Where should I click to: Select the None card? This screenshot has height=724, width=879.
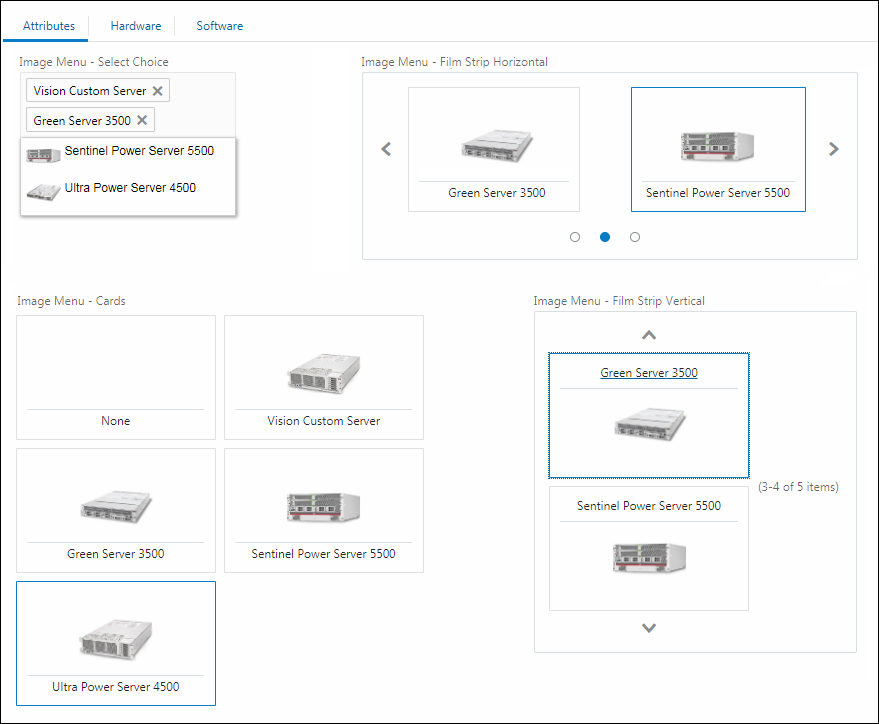[116, 378]
